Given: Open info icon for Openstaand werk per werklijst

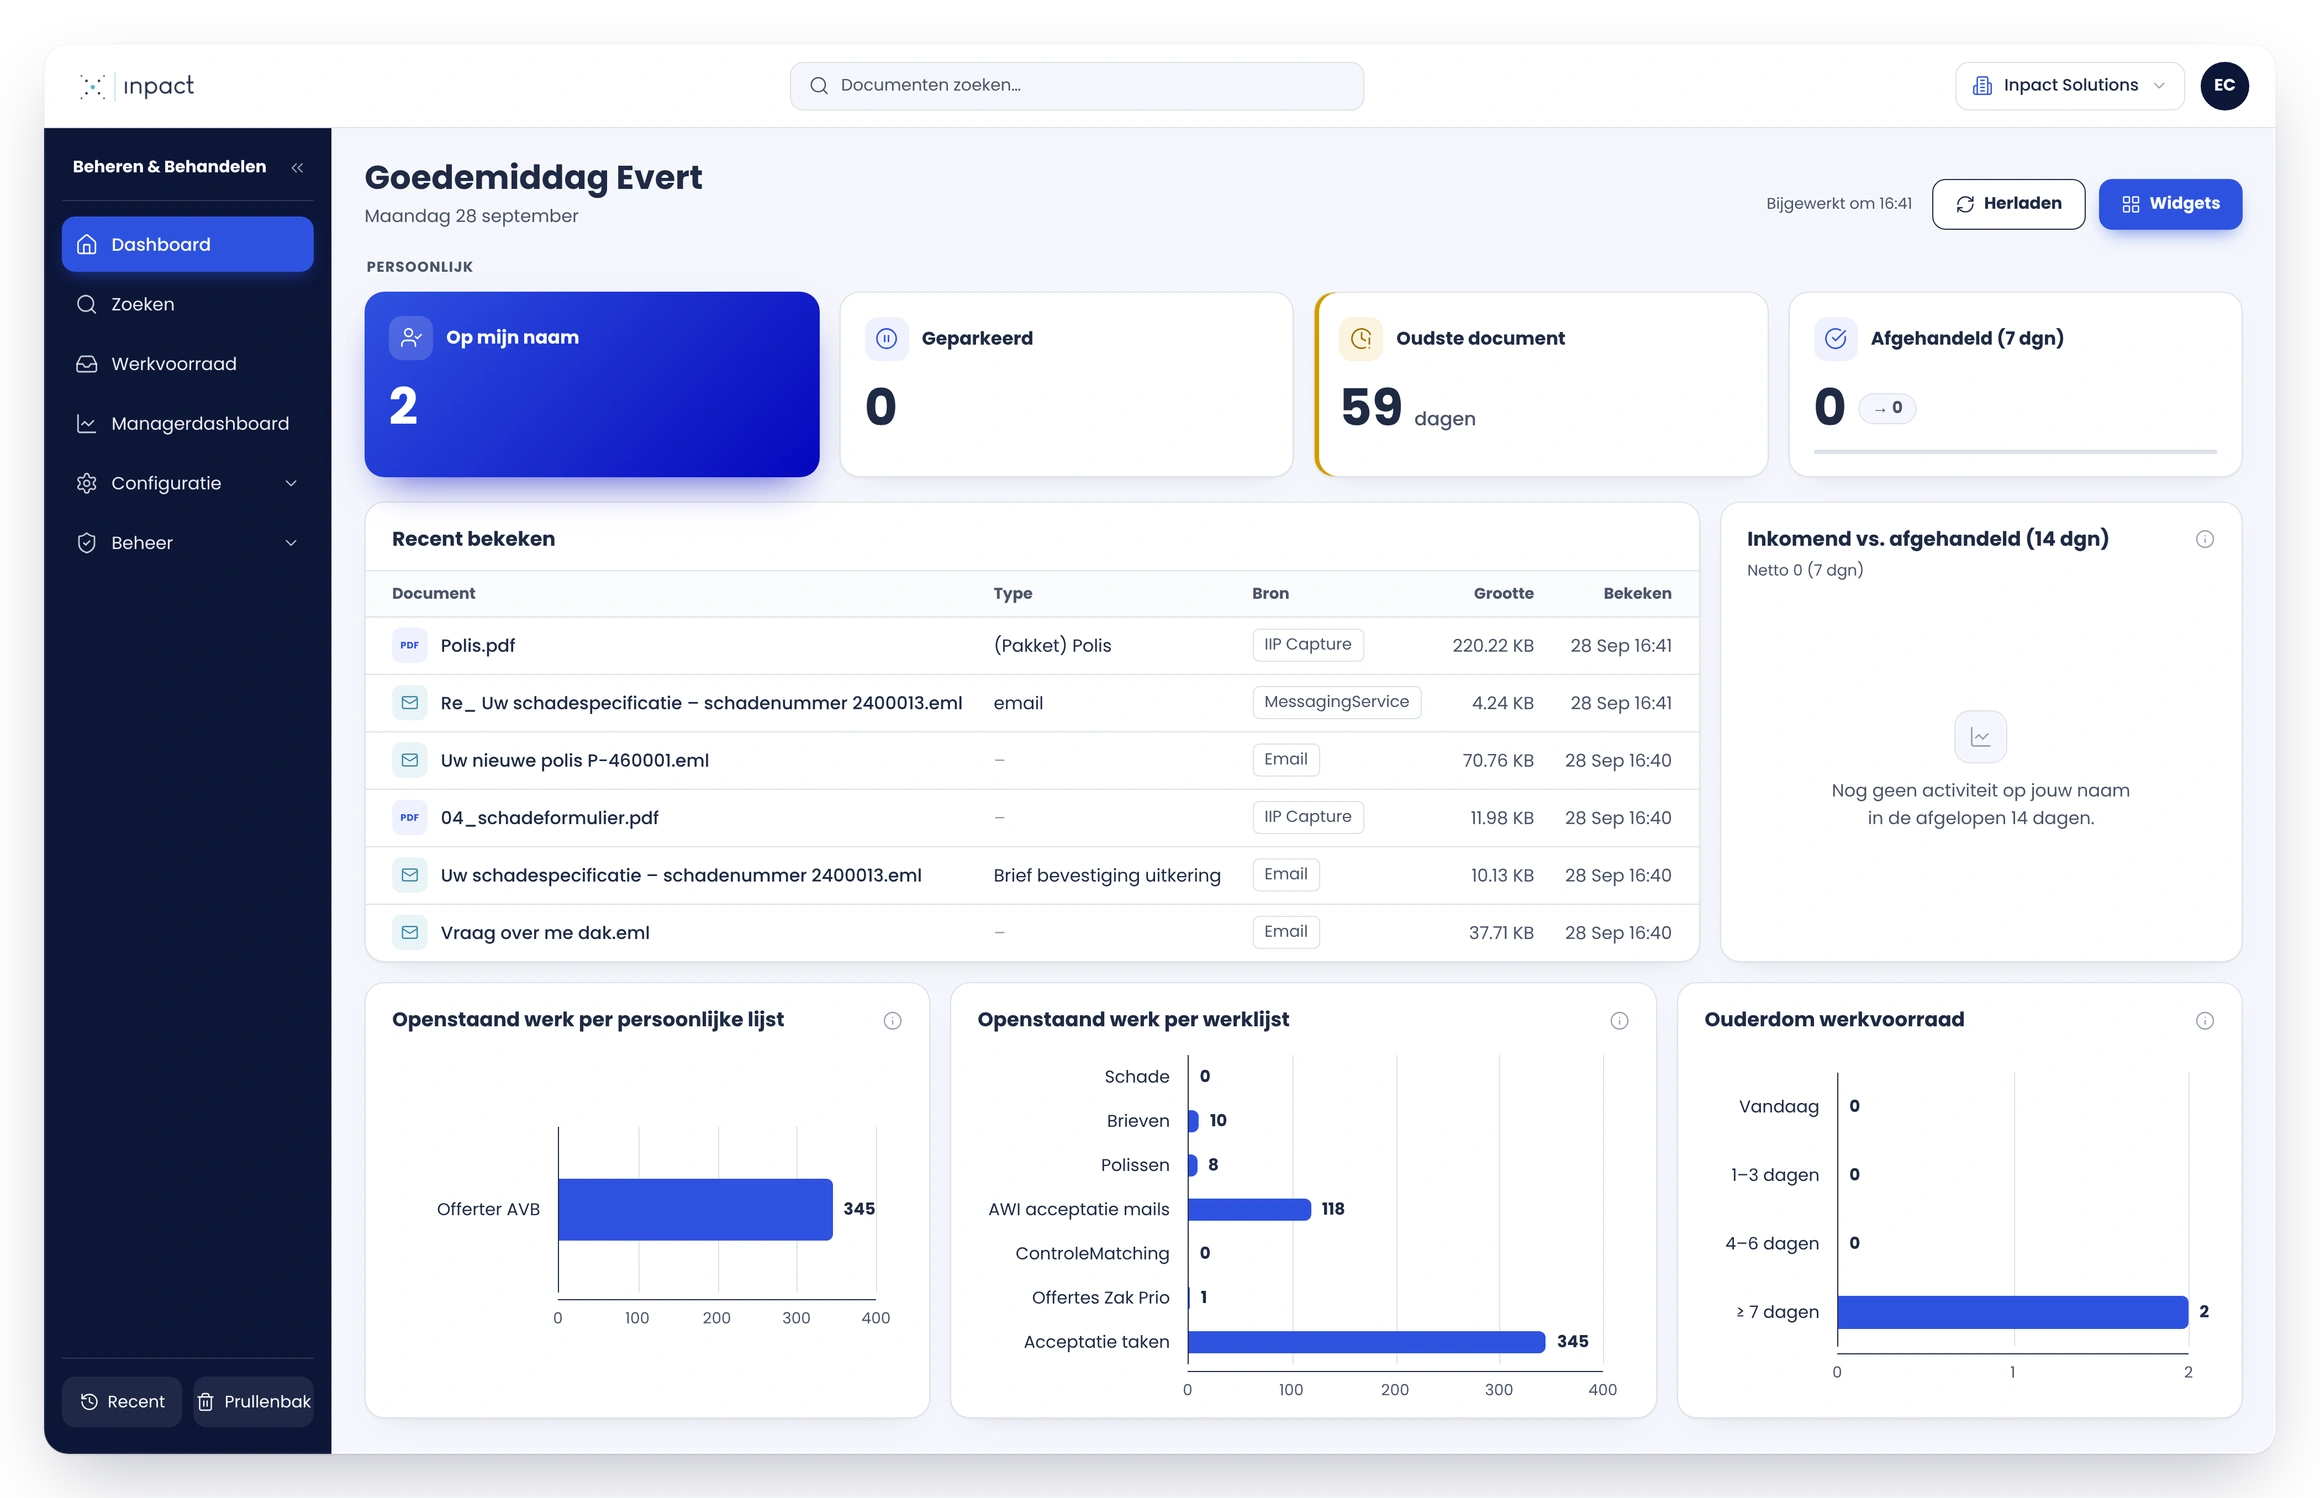Looking at the screenshot, I should click(1619, 1021).
